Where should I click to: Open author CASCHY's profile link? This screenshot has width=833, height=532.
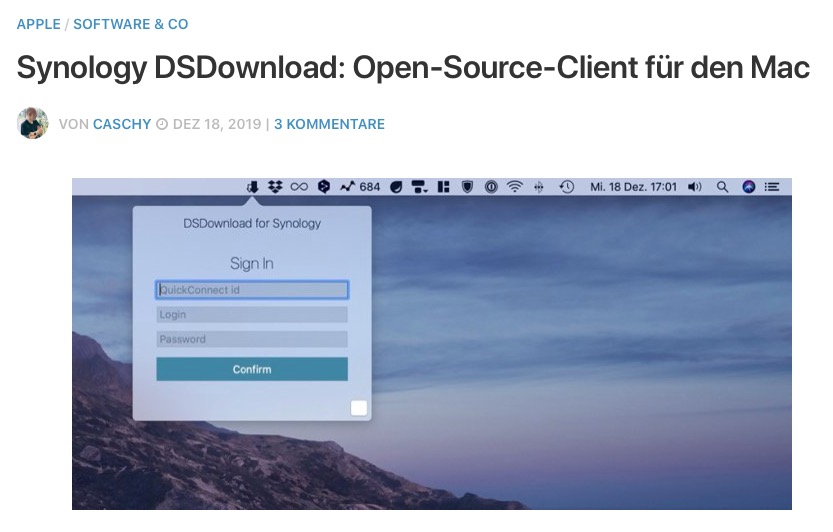[122, 124]
